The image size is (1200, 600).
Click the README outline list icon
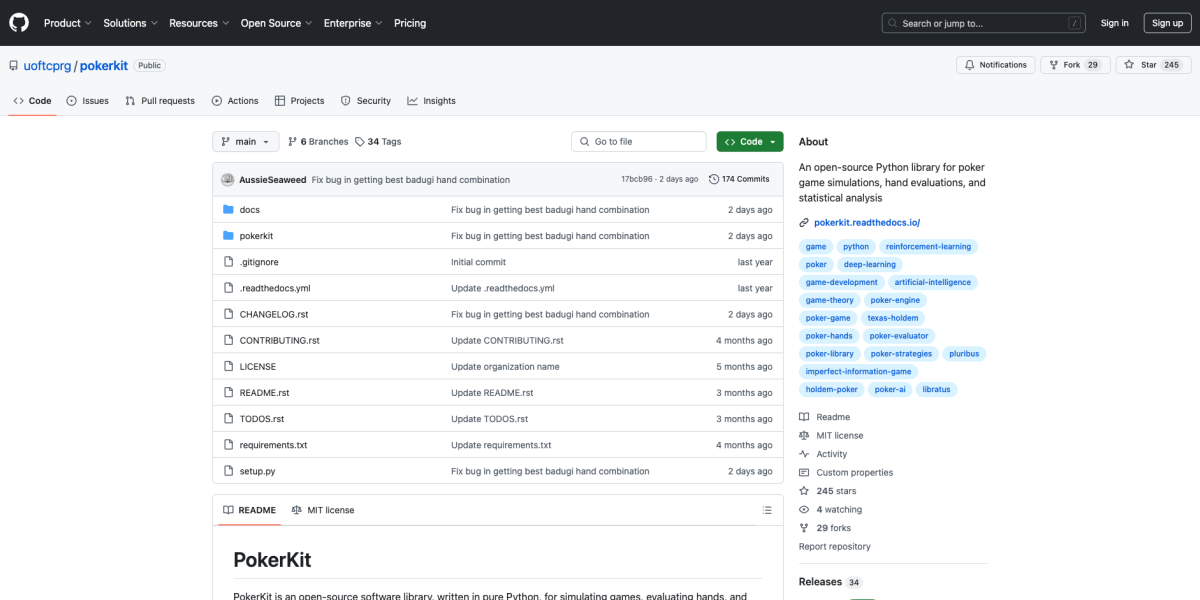pos(766,510)
